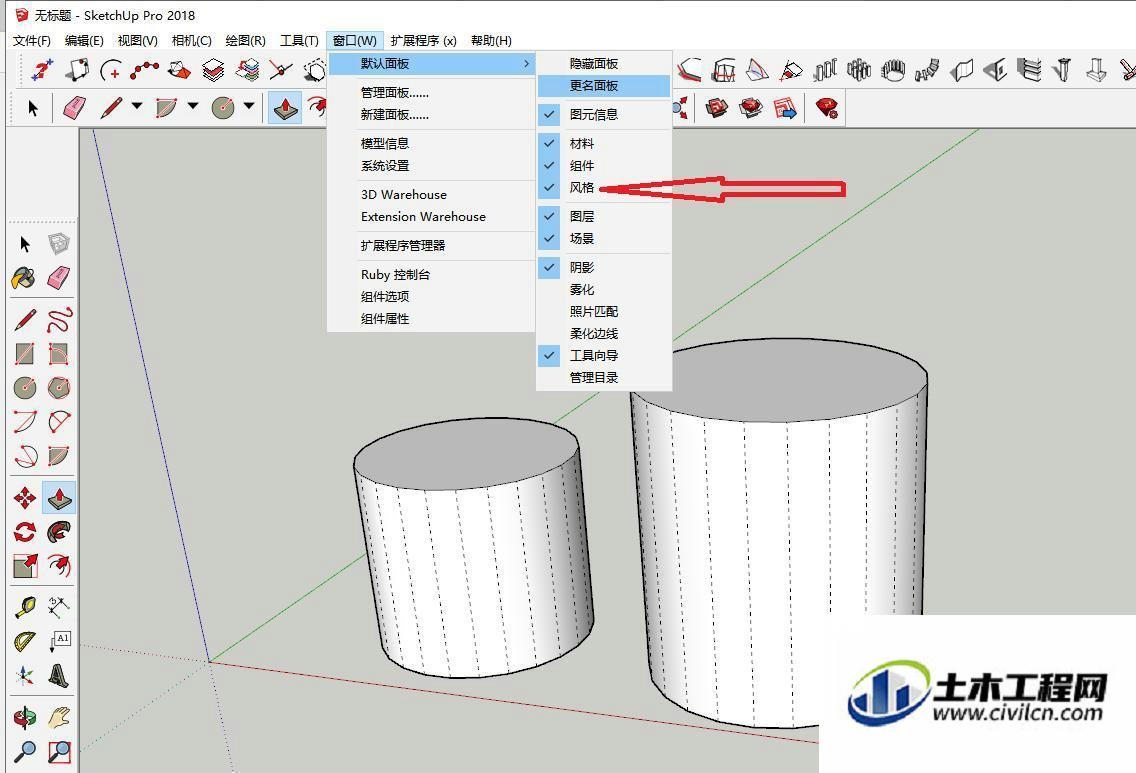This screenshot has height=773, width=1136.
Task: Click the row of columns icon
Action: [824, 70]
